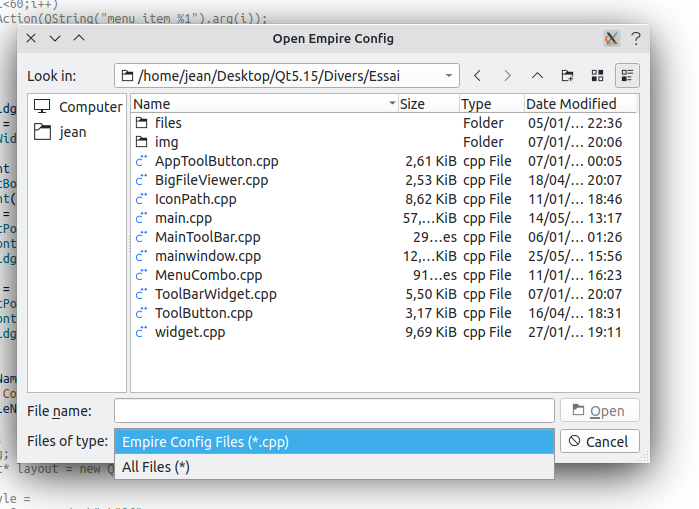Click the date 14/05/... 13:17
The image size is (699, 509).
click(x=575, y=218)
